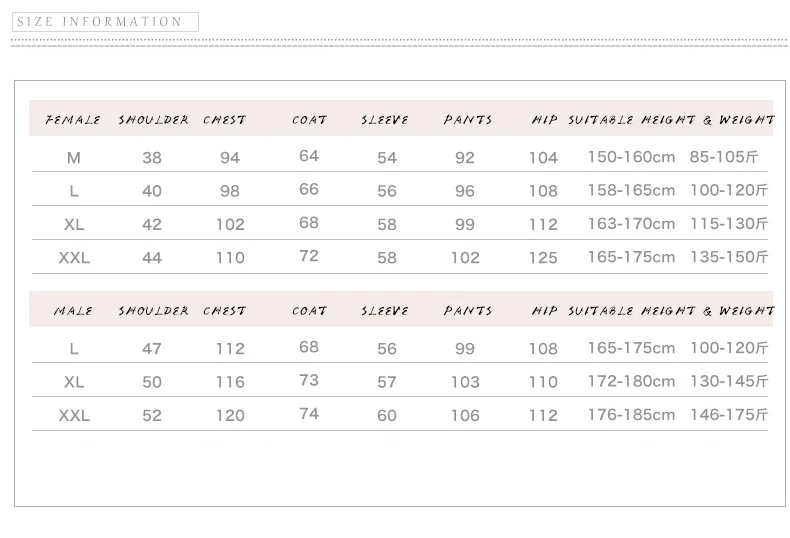Click the male XL size row label
This screenshot has width=790, height=538.
coord(74,382)
